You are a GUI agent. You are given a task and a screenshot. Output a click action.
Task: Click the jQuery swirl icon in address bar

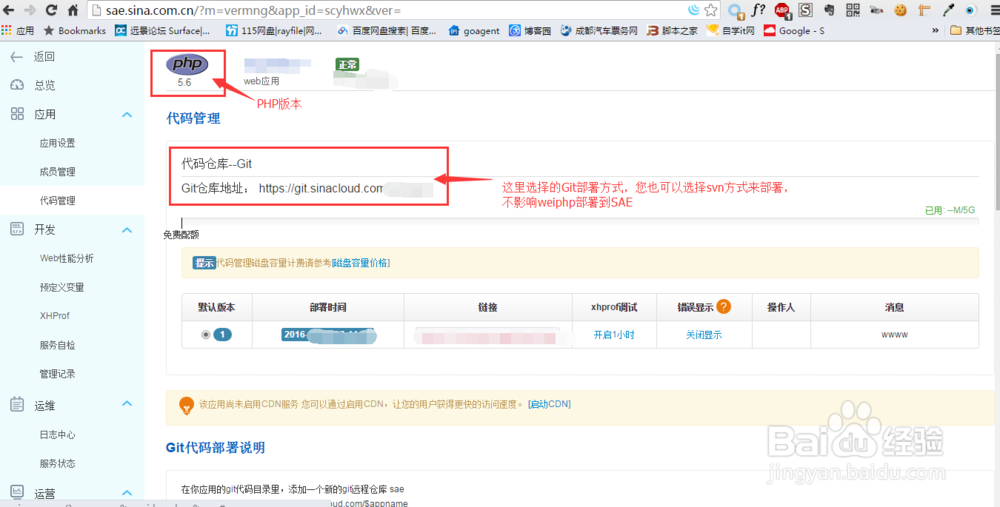coord(694,10)
